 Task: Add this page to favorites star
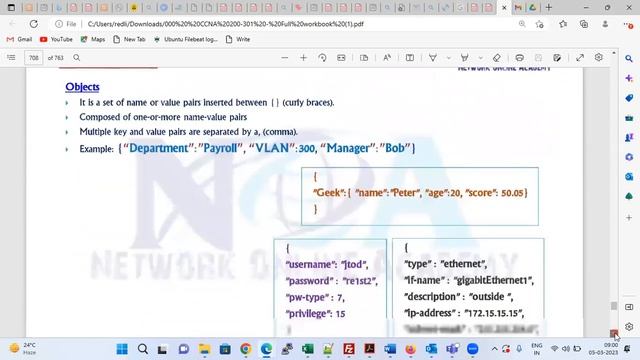coord(540,24)
